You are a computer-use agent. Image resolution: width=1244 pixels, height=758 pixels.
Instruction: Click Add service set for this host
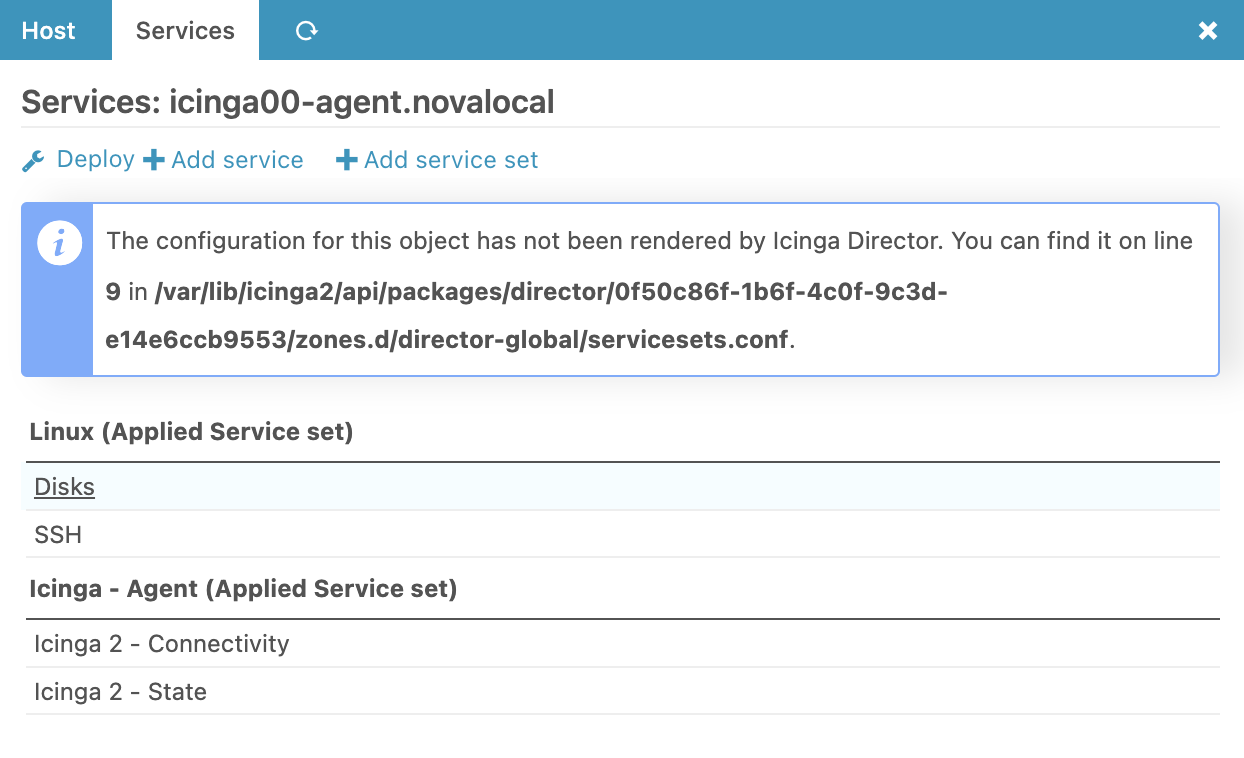(x=447, y=159)
